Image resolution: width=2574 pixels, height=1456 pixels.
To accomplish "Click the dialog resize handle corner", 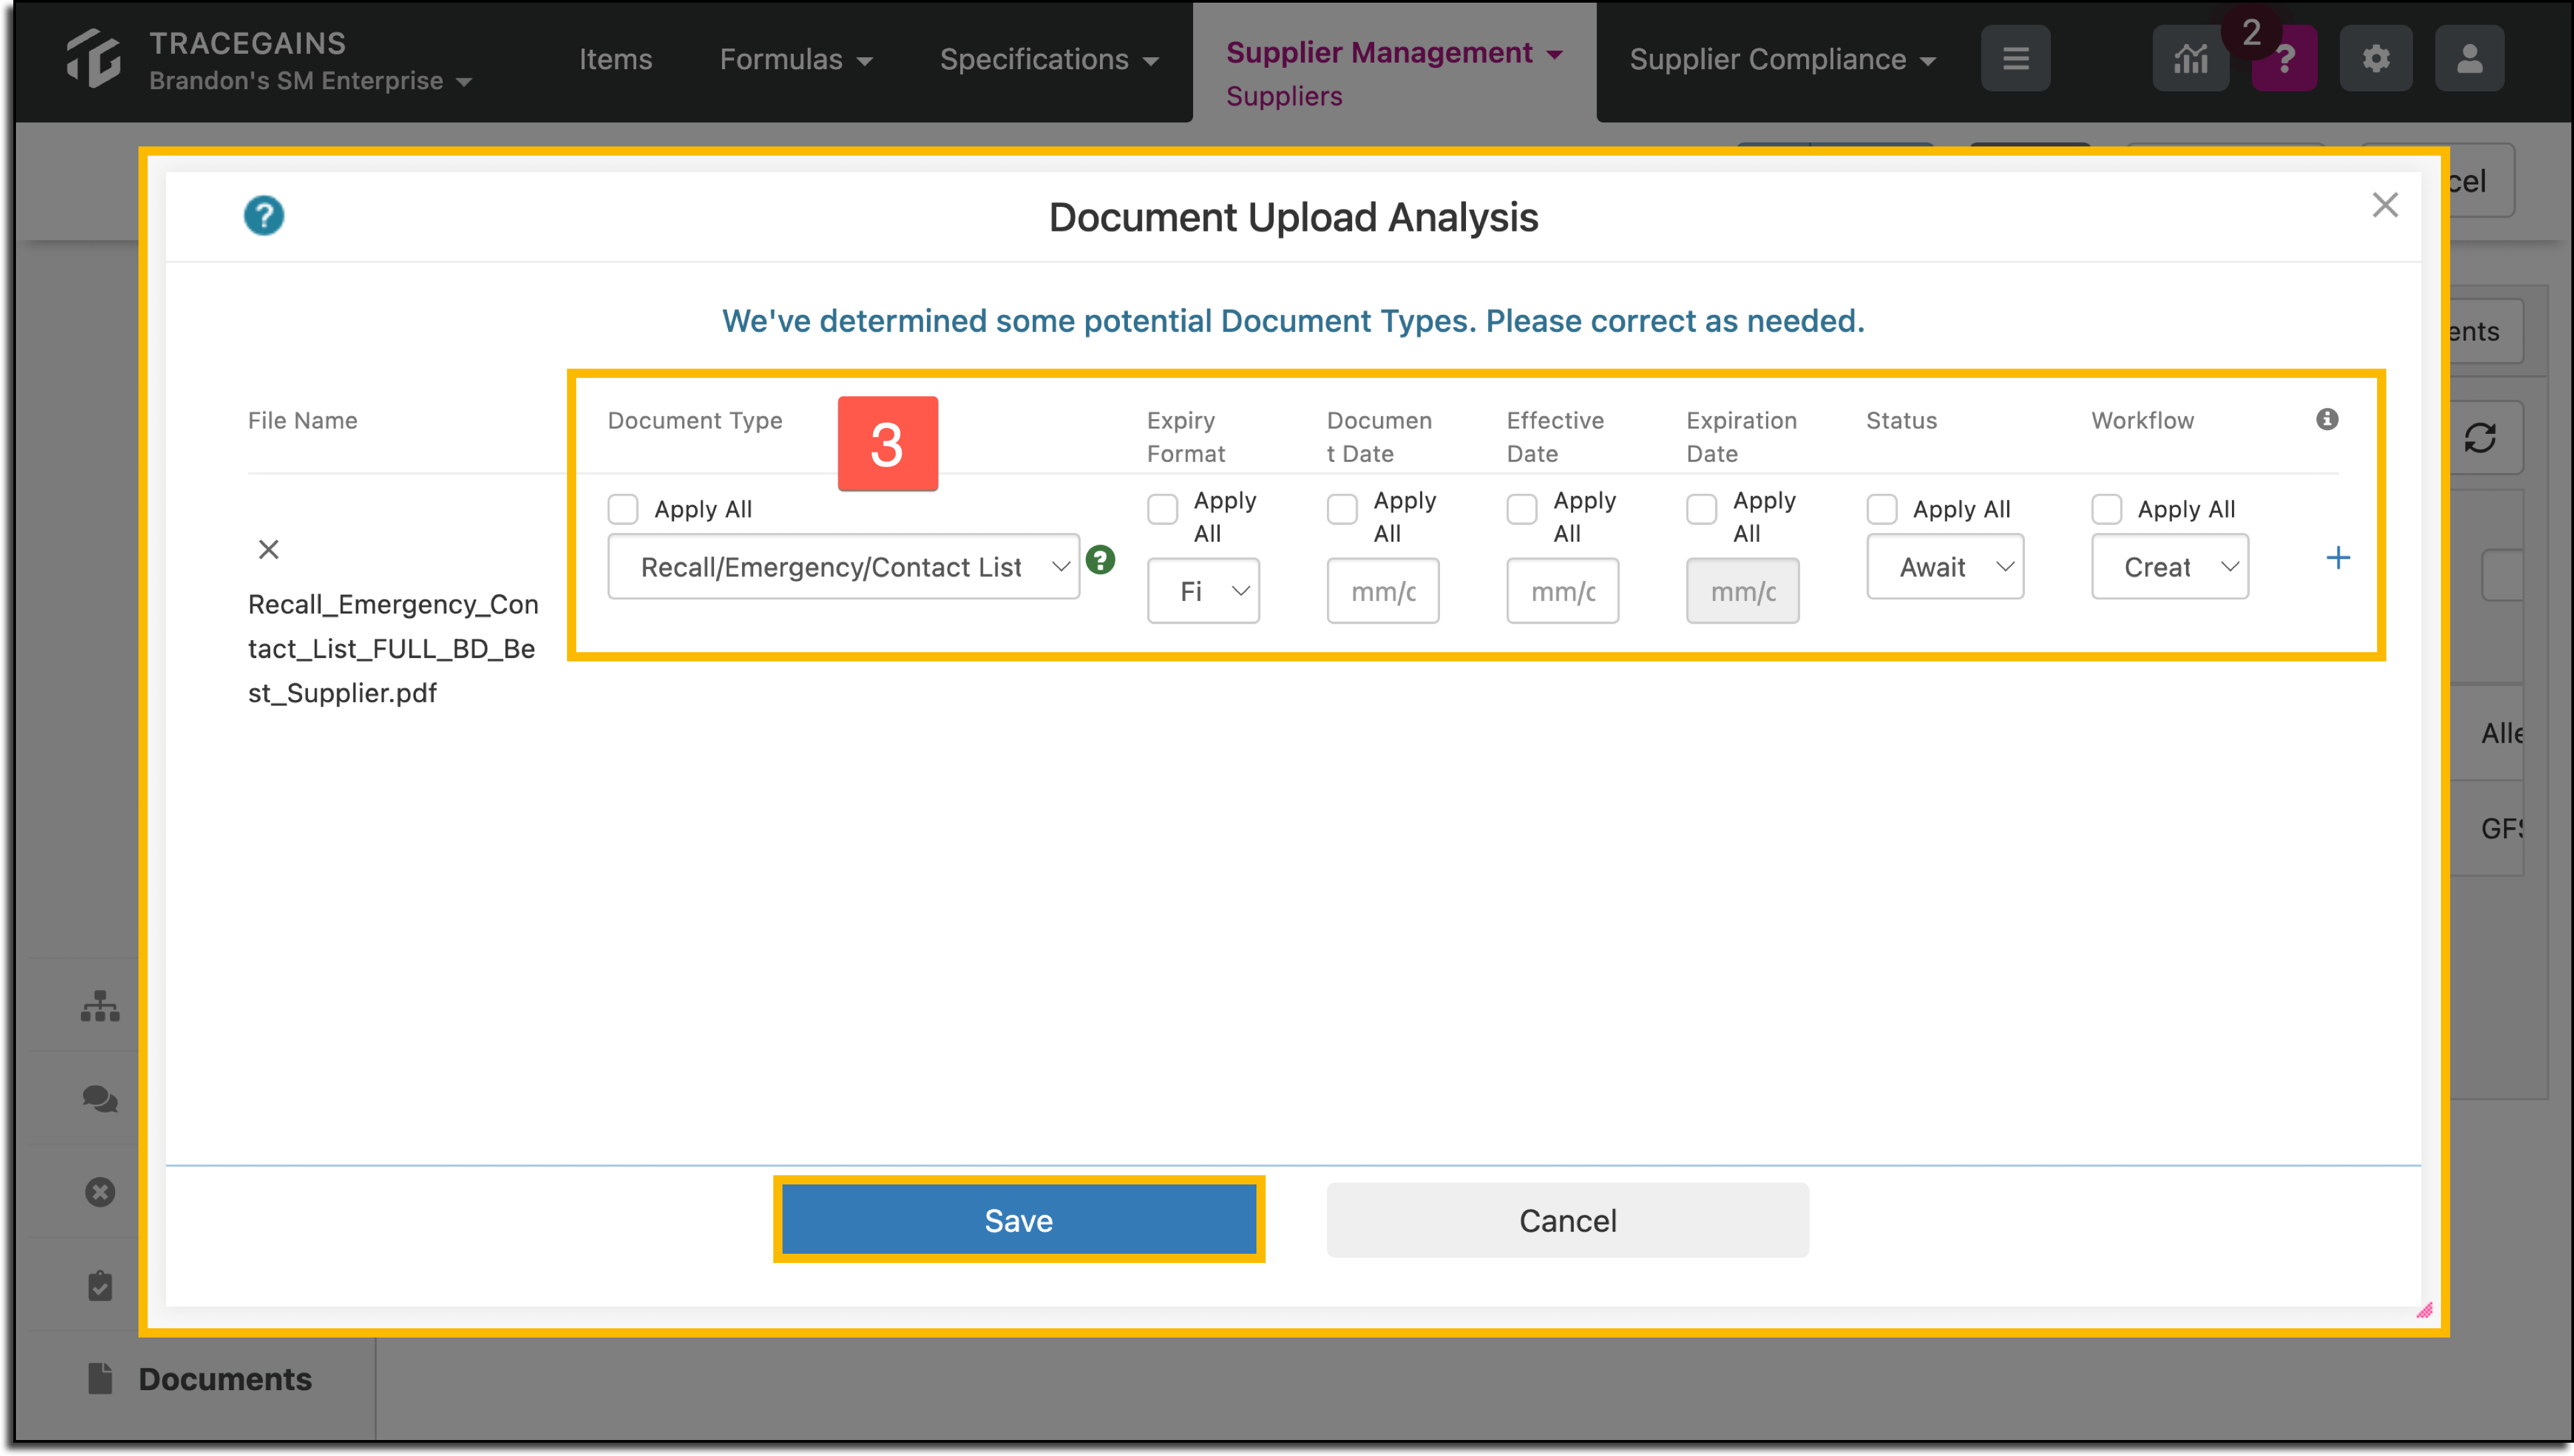I will coord(2424,1310).
